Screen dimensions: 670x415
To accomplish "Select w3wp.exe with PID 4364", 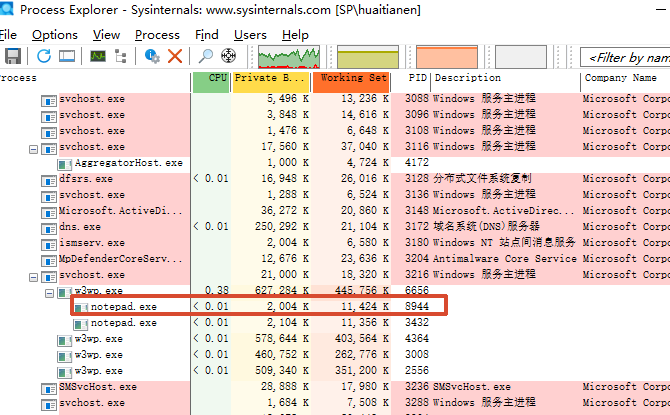I will point(98,339).
